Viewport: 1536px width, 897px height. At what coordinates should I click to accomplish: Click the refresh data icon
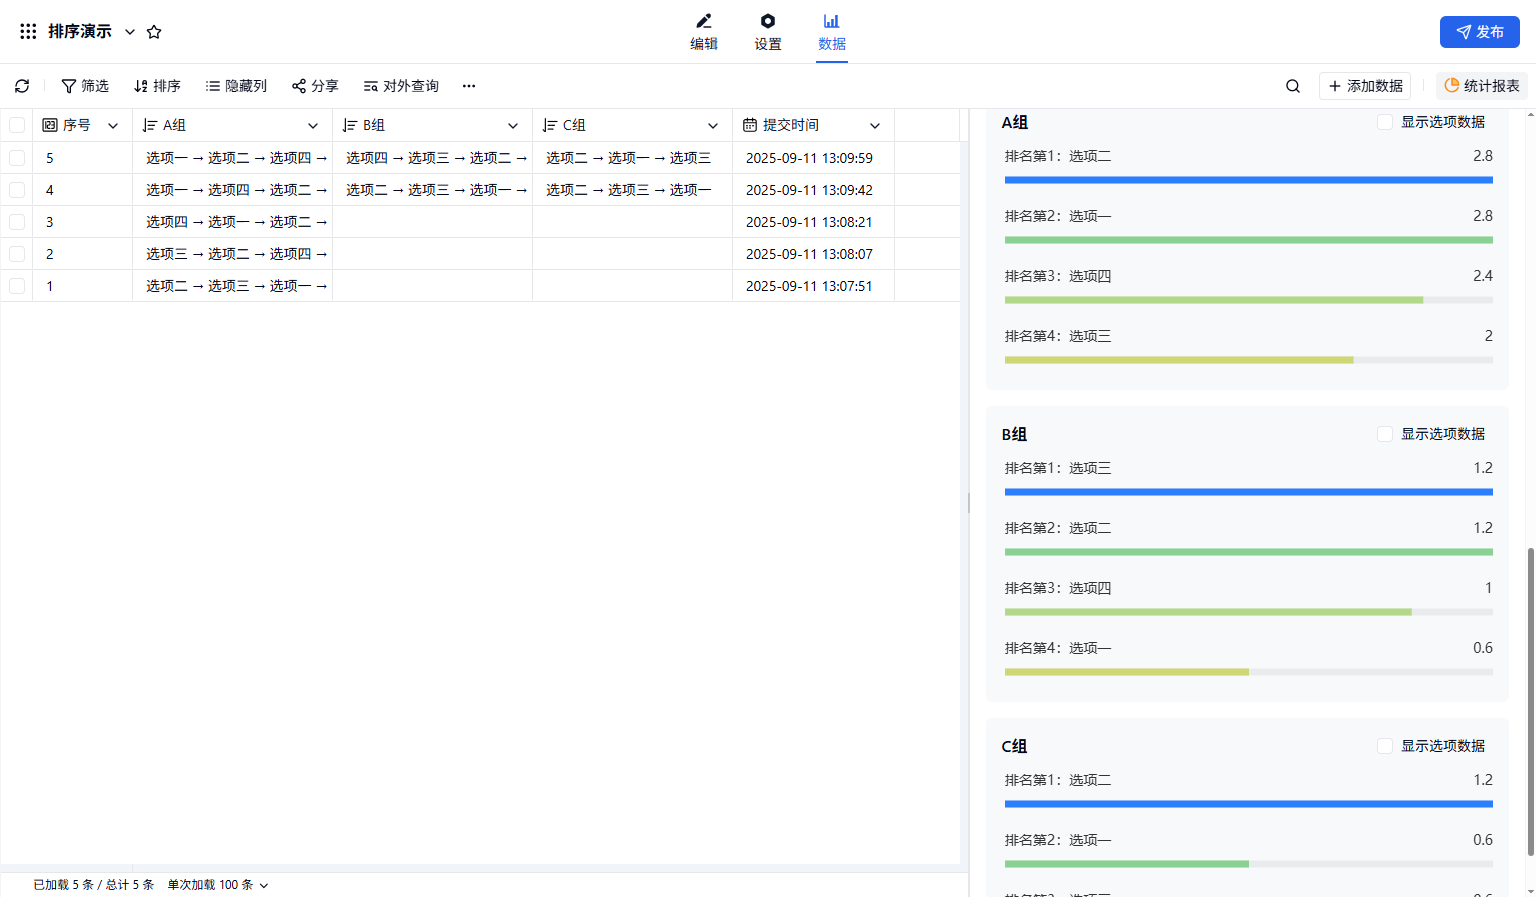coord(22,86)
